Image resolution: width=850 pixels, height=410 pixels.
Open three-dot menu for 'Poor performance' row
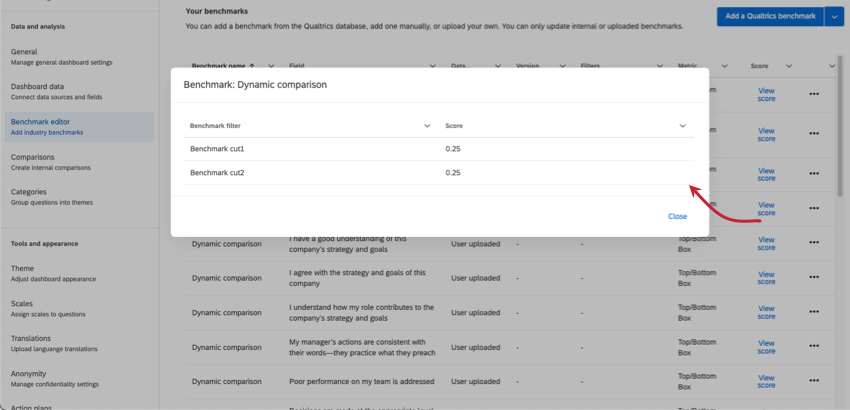[x=813, y=381]
